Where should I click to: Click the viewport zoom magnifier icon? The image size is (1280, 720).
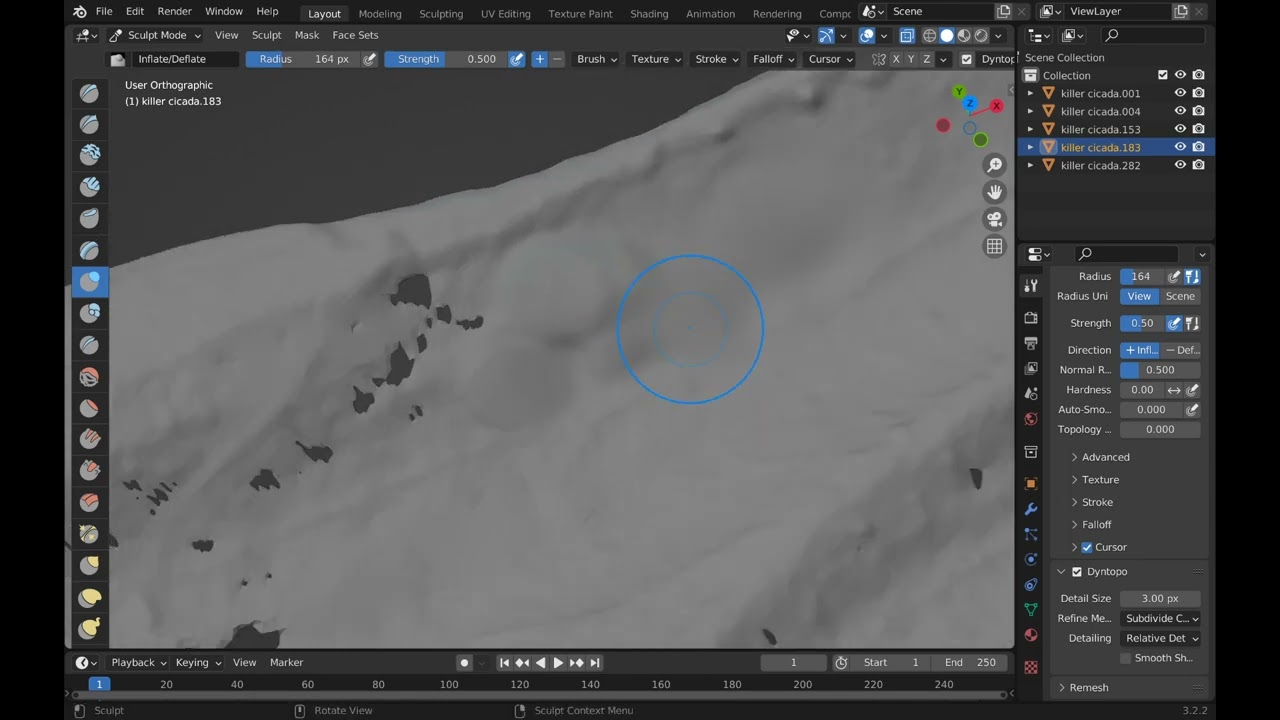click(994, 165)
